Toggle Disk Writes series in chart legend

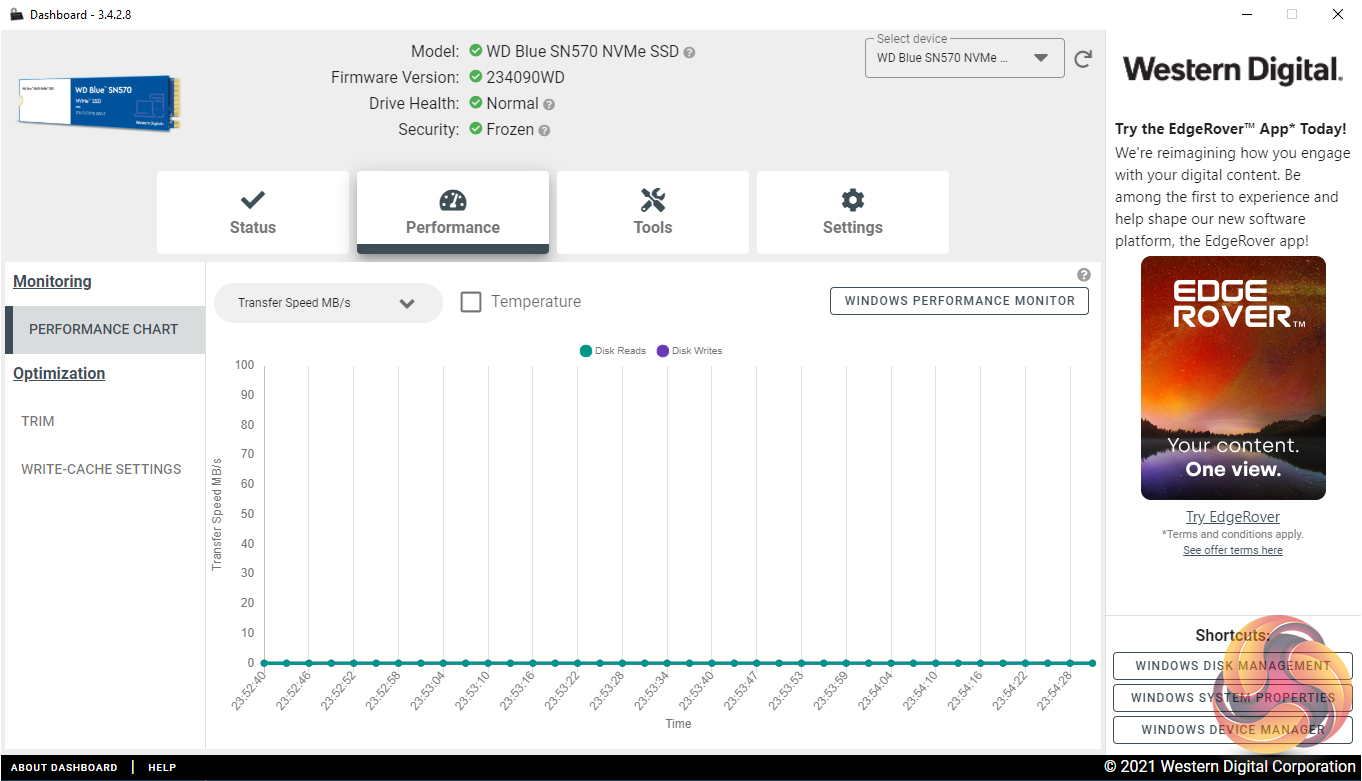[x=689, y=351]
